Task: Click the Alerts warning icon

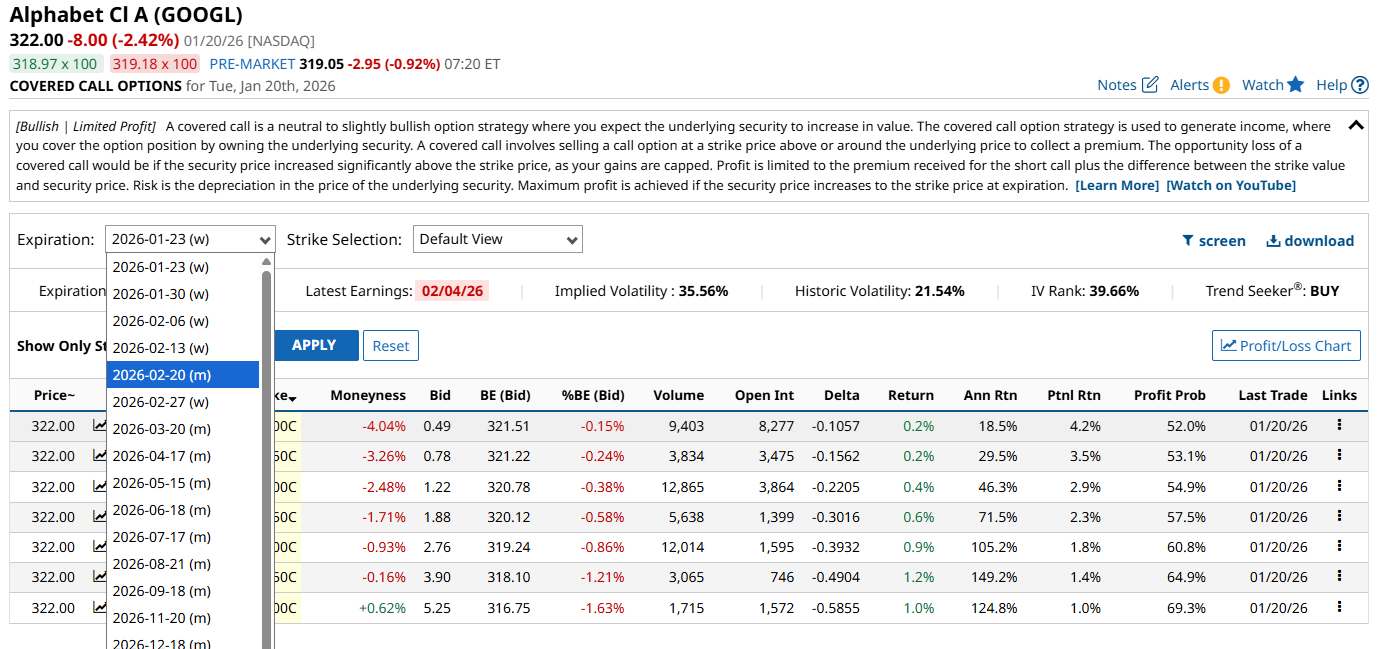Action: click(x=1221, y=85)
